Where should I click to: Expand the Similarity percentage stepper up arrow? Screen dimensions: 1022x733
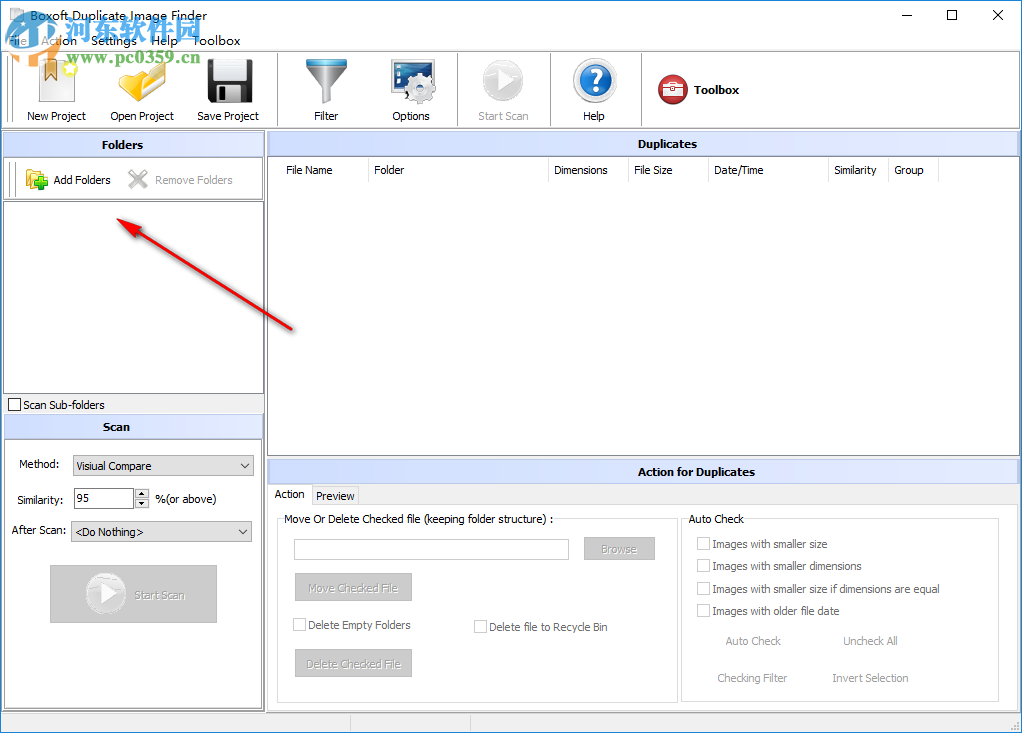point(141,492)
